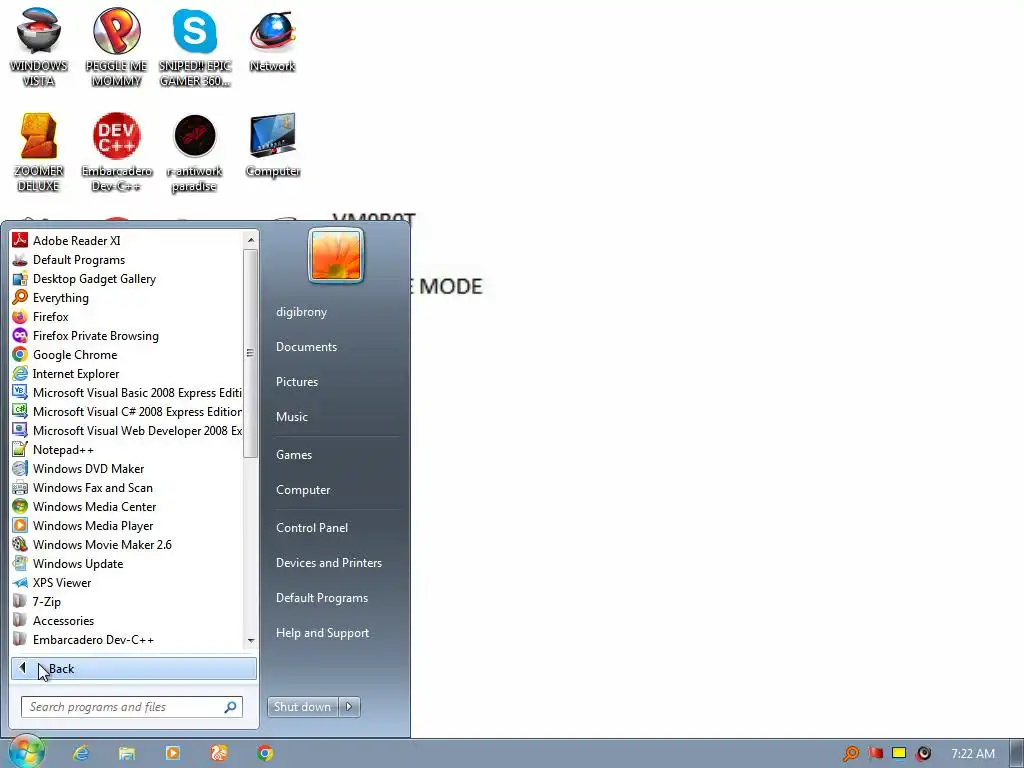Open Internet Explorer from the taskbar
Viewport: 1024px width, 768px height.
click(82, 753)
